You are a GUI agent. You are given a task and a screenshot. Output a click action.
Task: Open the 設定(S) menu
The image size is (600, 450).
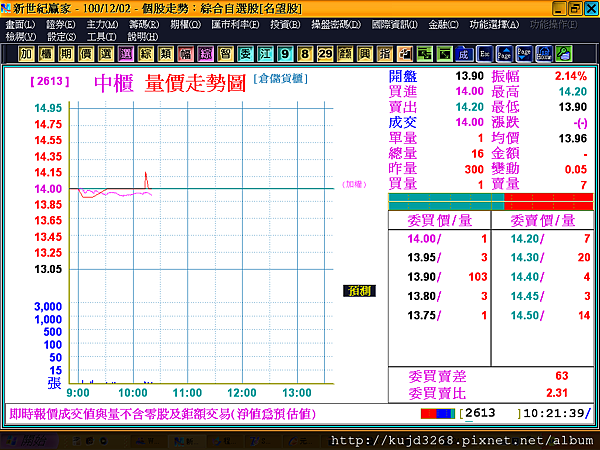click(x=62, y=37)
